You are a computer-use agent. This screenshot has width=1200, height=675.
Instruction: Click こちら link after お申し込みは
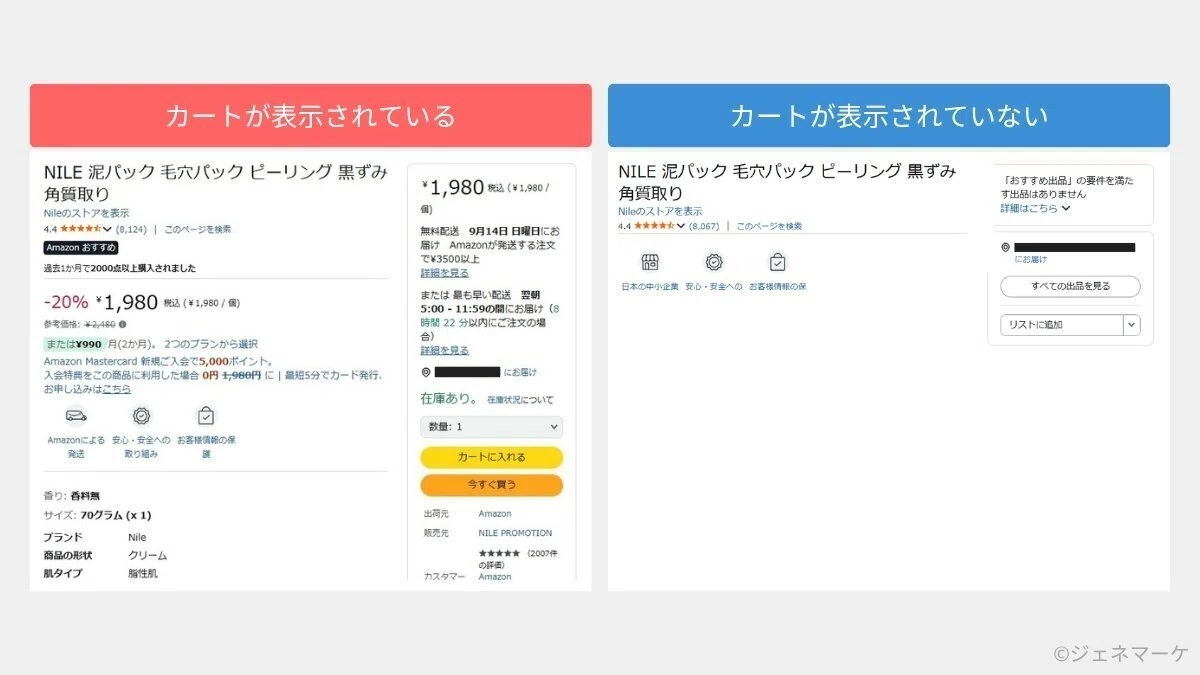(116, 389)
